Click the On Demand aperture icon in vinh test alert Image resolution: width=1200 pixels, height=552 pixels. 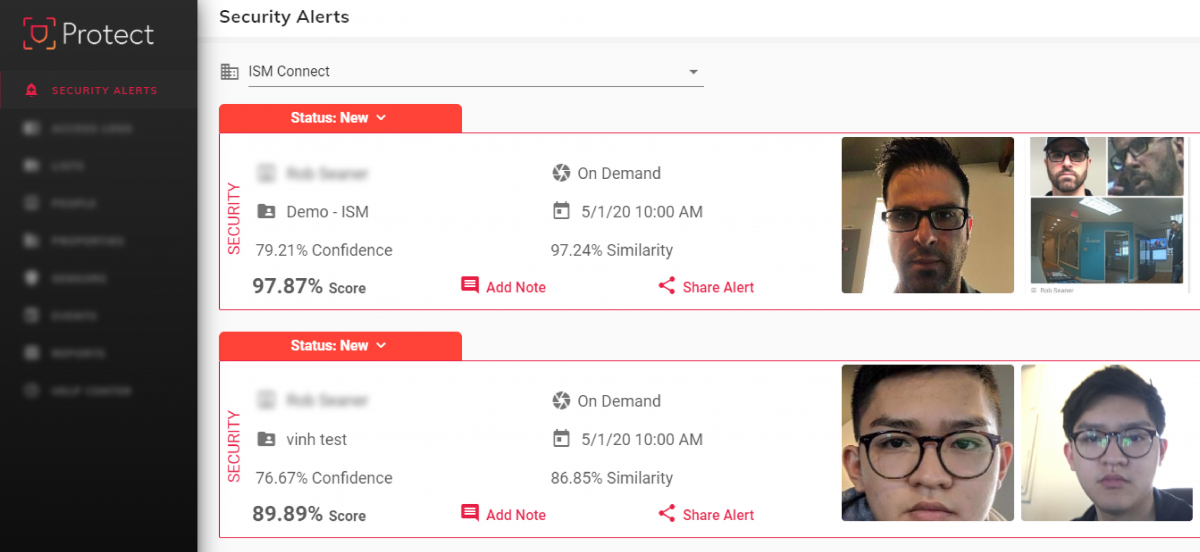pos(561,401)
